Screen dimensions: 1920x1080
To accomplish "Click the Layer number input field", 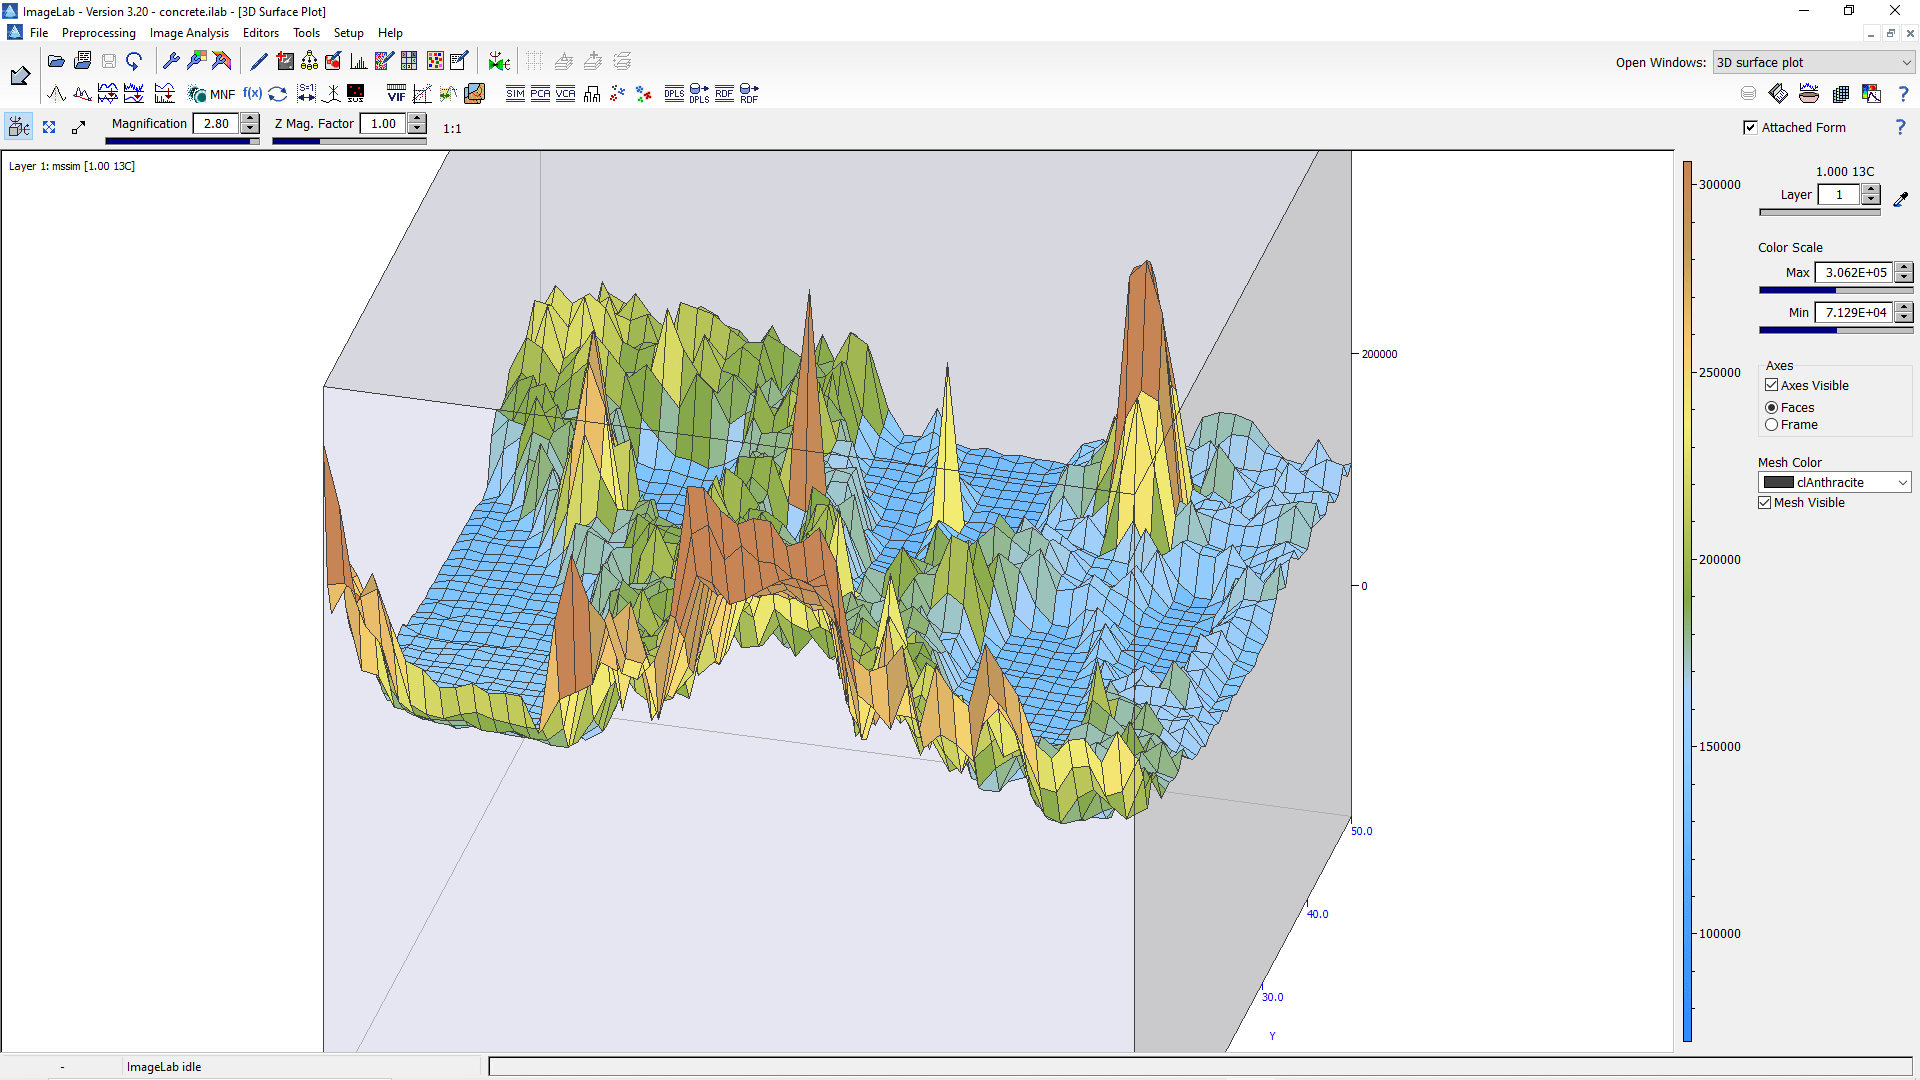I will (x=1839, y=195).
